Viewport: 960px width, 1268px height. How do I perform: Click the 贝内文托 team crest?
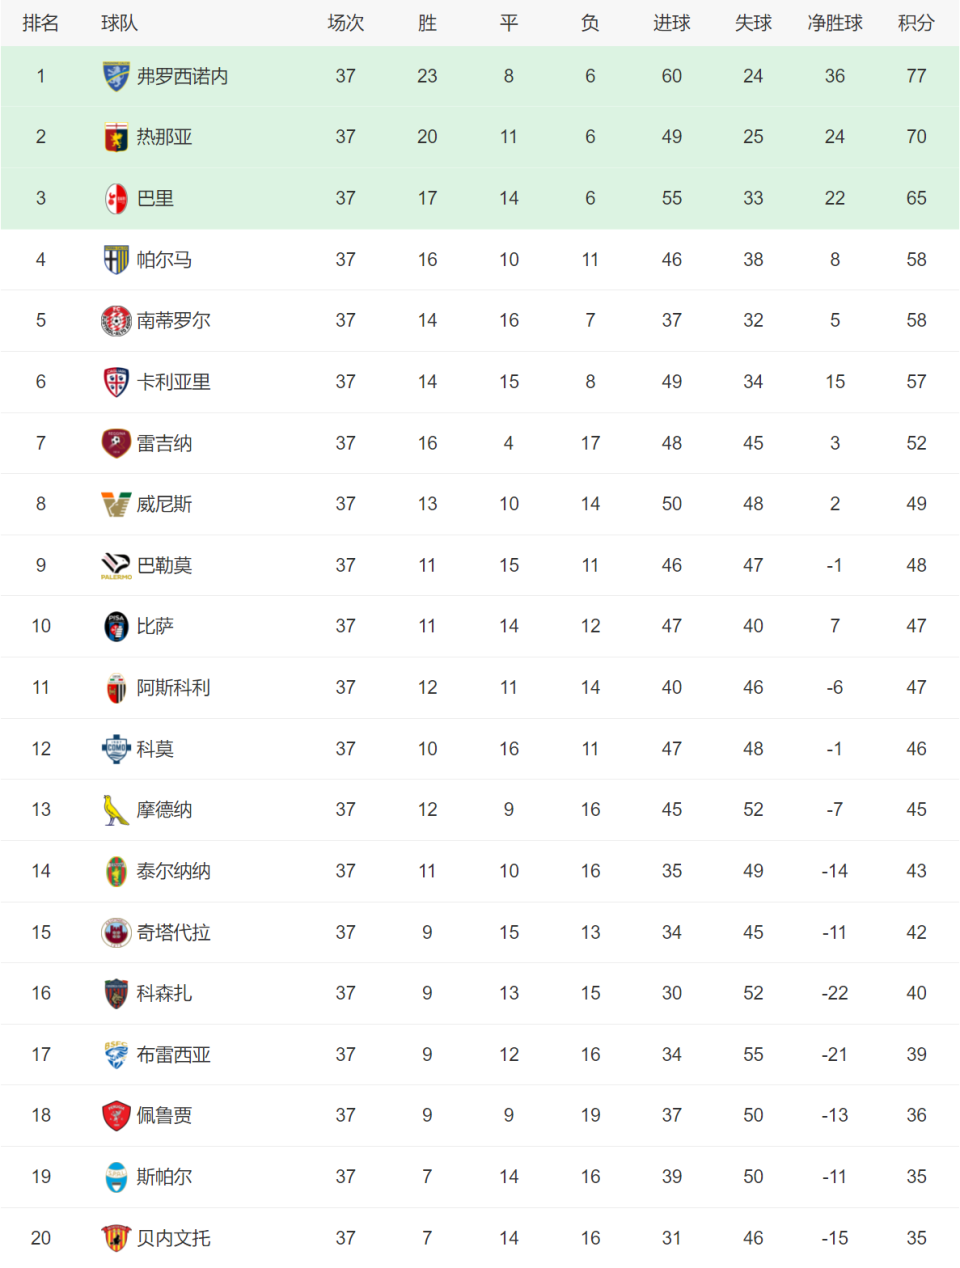[x=116, y=1238]
